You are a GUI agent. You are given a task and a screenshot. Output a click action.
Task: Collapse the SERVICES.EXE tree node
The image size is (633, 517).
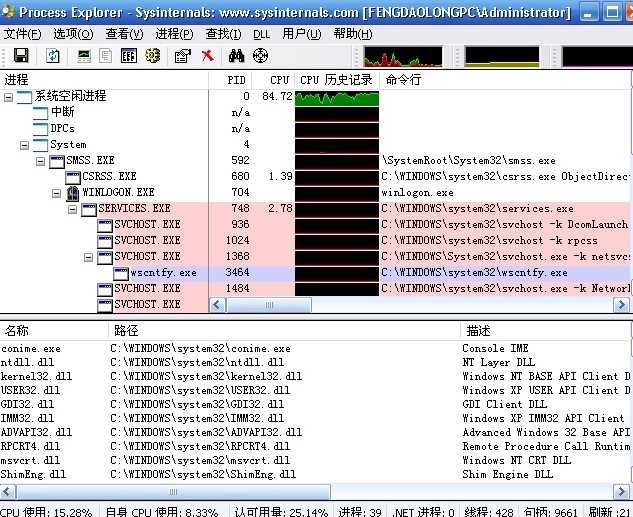[73, 209]
